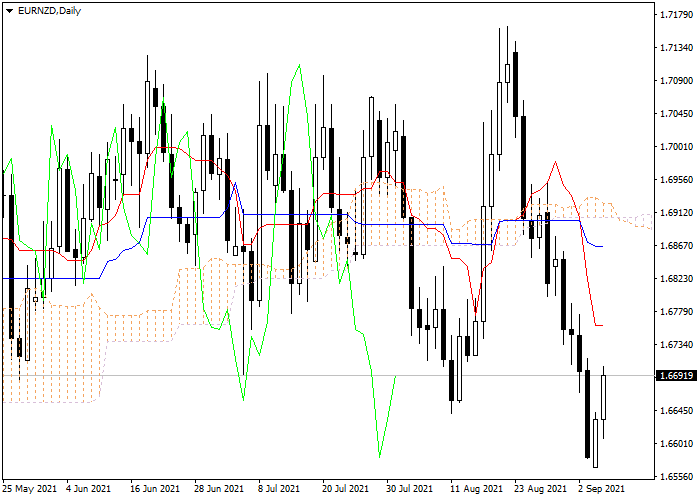Select price level 1.69120 on the scale

(x=677, y=212)
